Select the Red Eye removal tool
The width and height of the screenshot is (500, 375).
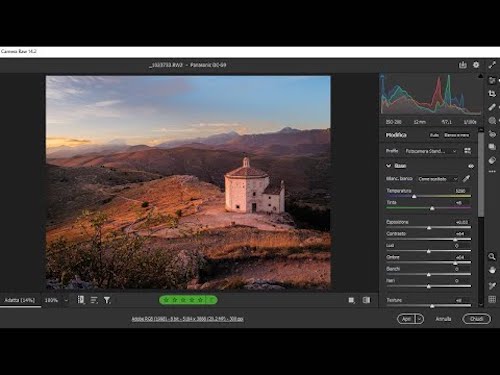tap(492, 134)
